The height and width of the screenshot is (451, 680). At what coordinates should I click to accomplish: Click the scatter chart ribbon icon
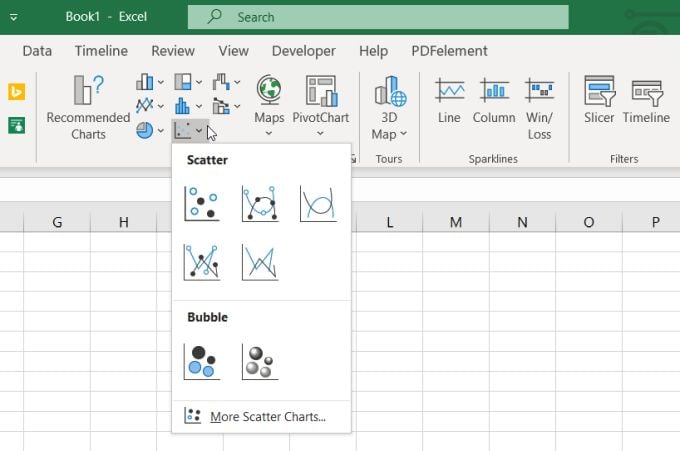[x=183, y=130]
